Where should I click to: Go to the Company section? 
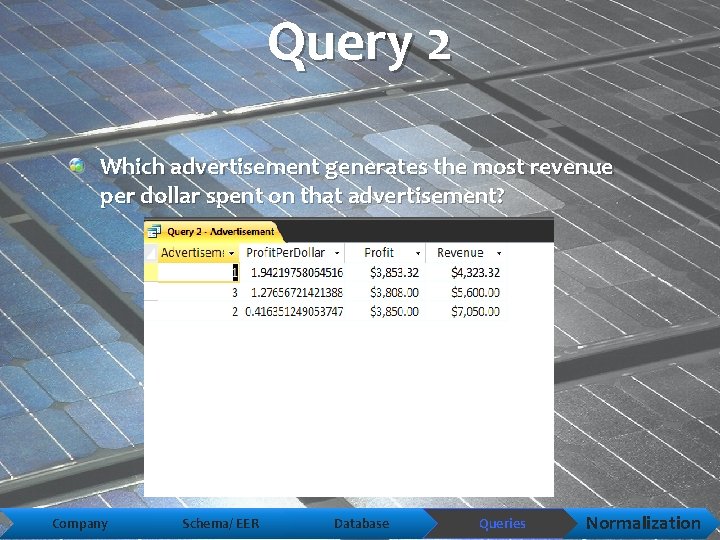(79, 523)
